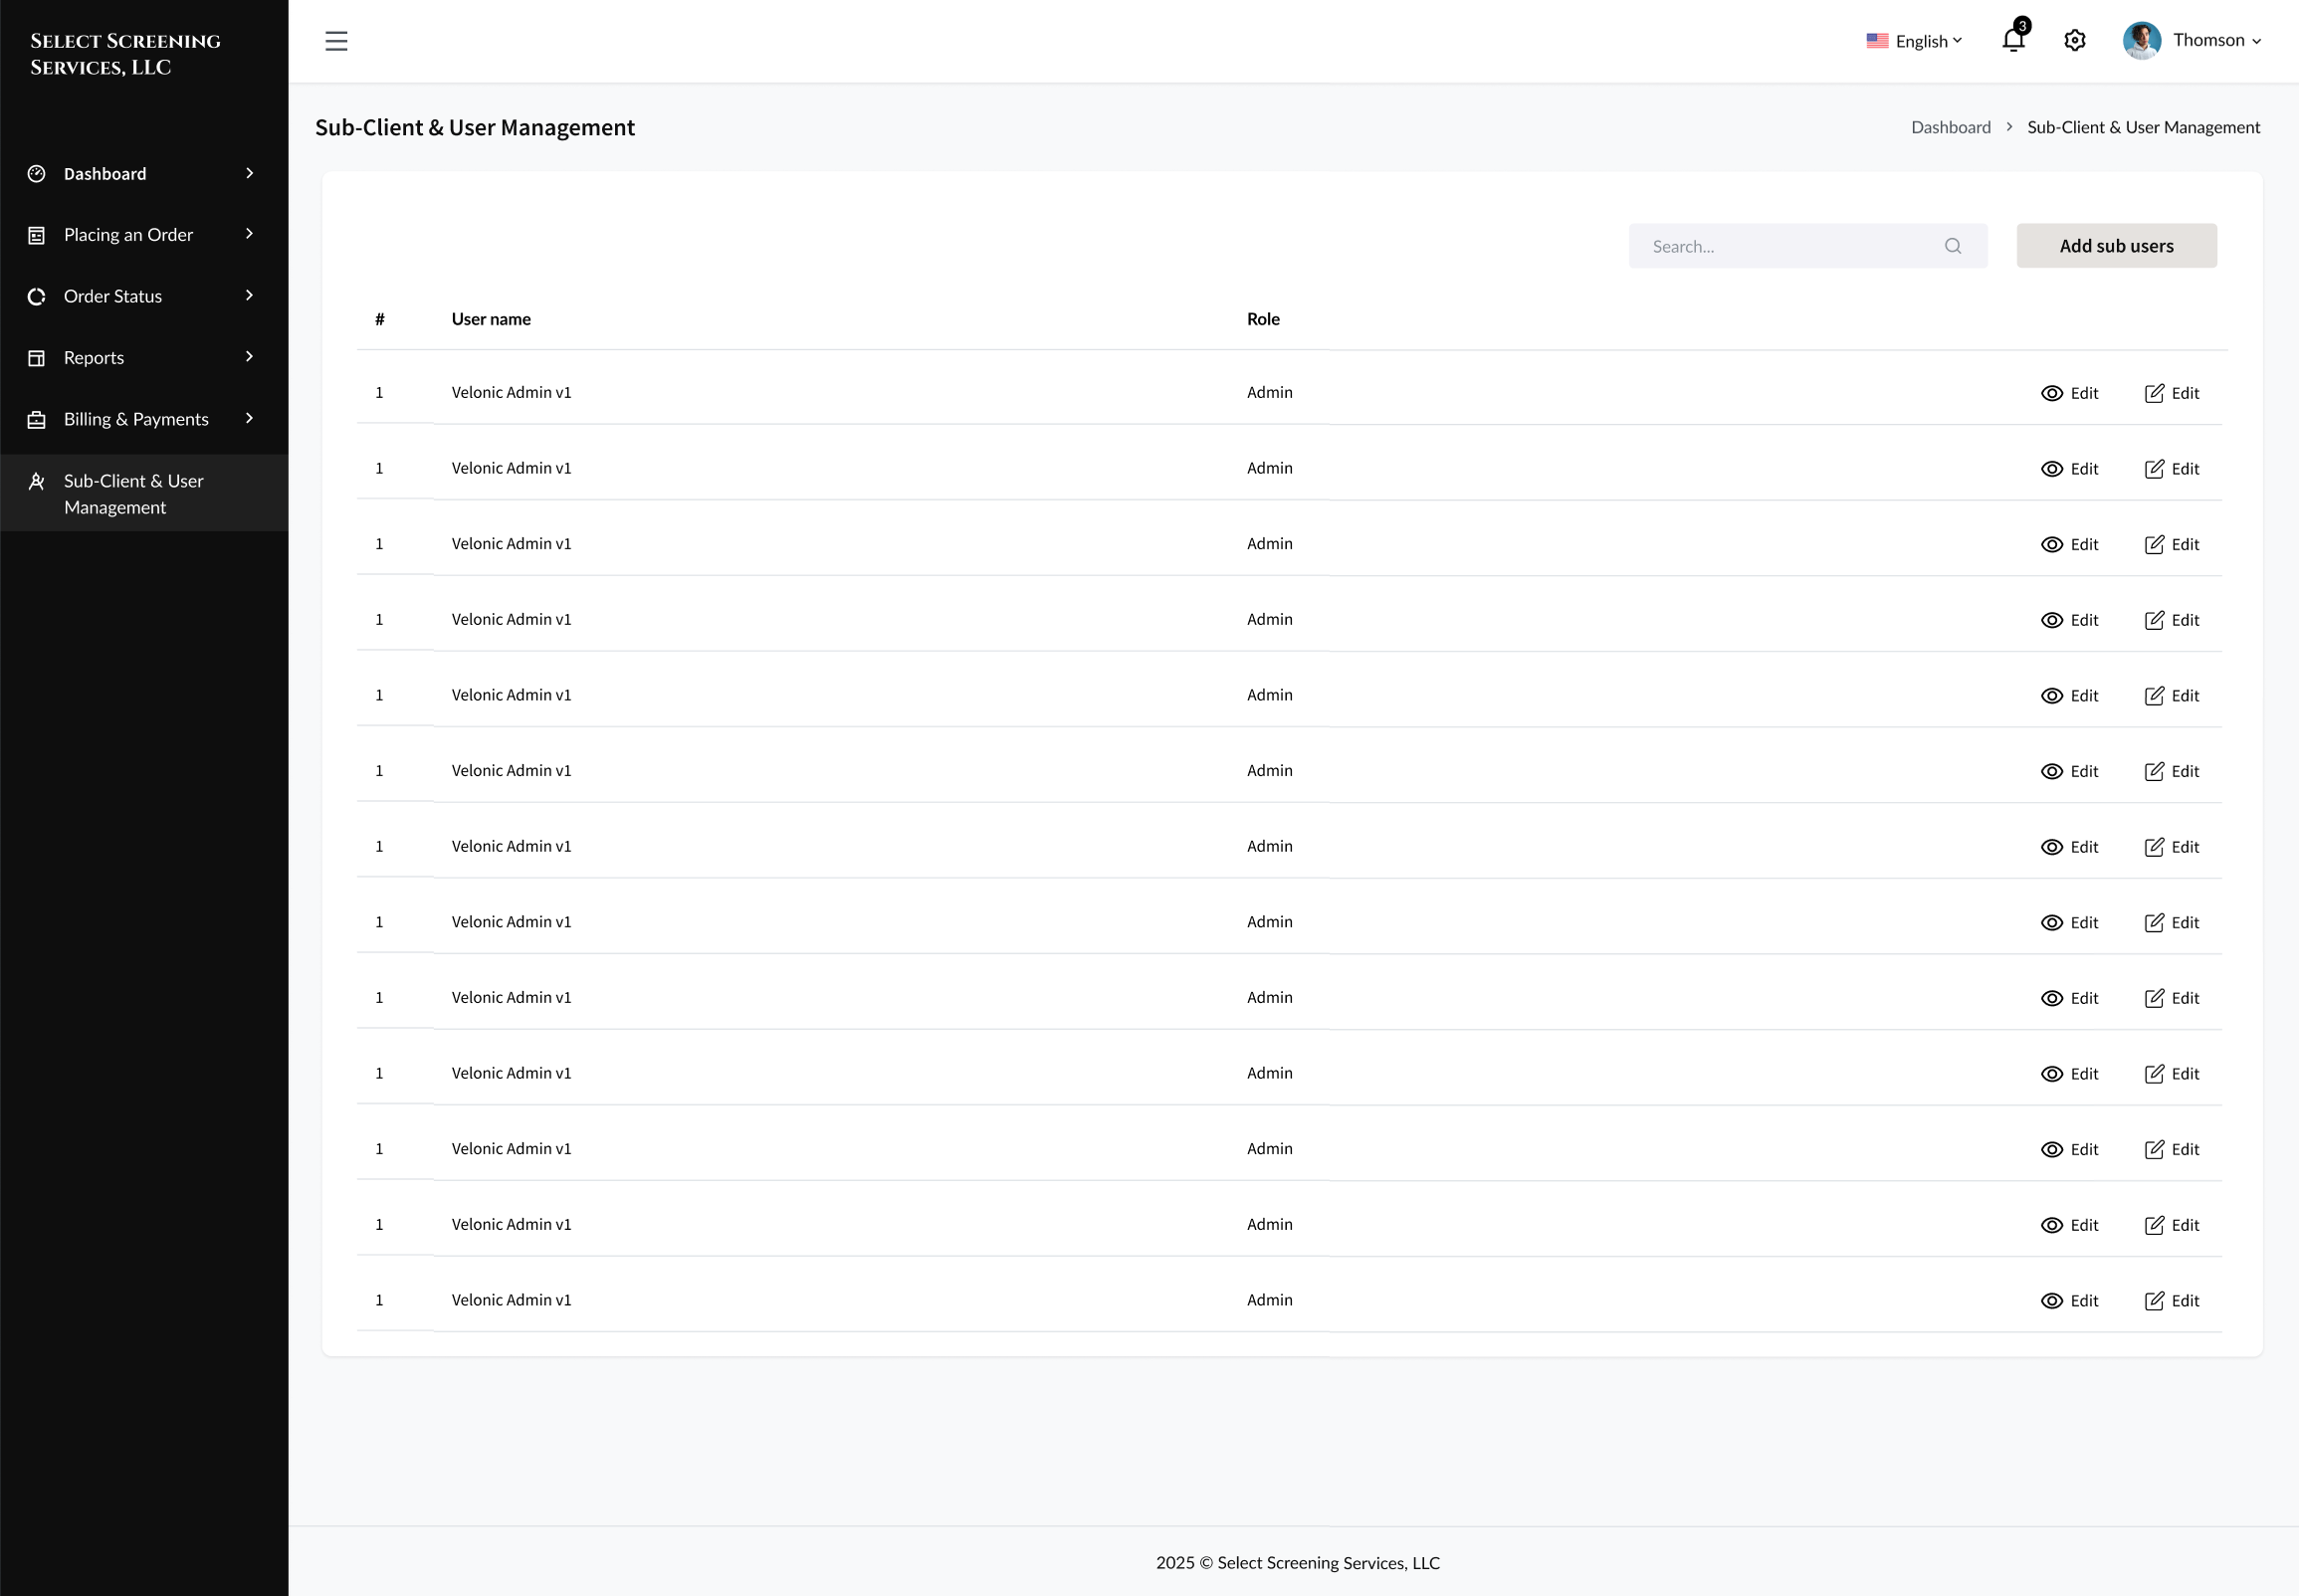Focus the Search... input field
Viewport: 2299px width, 1596px height.
click(x=1808, y=246)
